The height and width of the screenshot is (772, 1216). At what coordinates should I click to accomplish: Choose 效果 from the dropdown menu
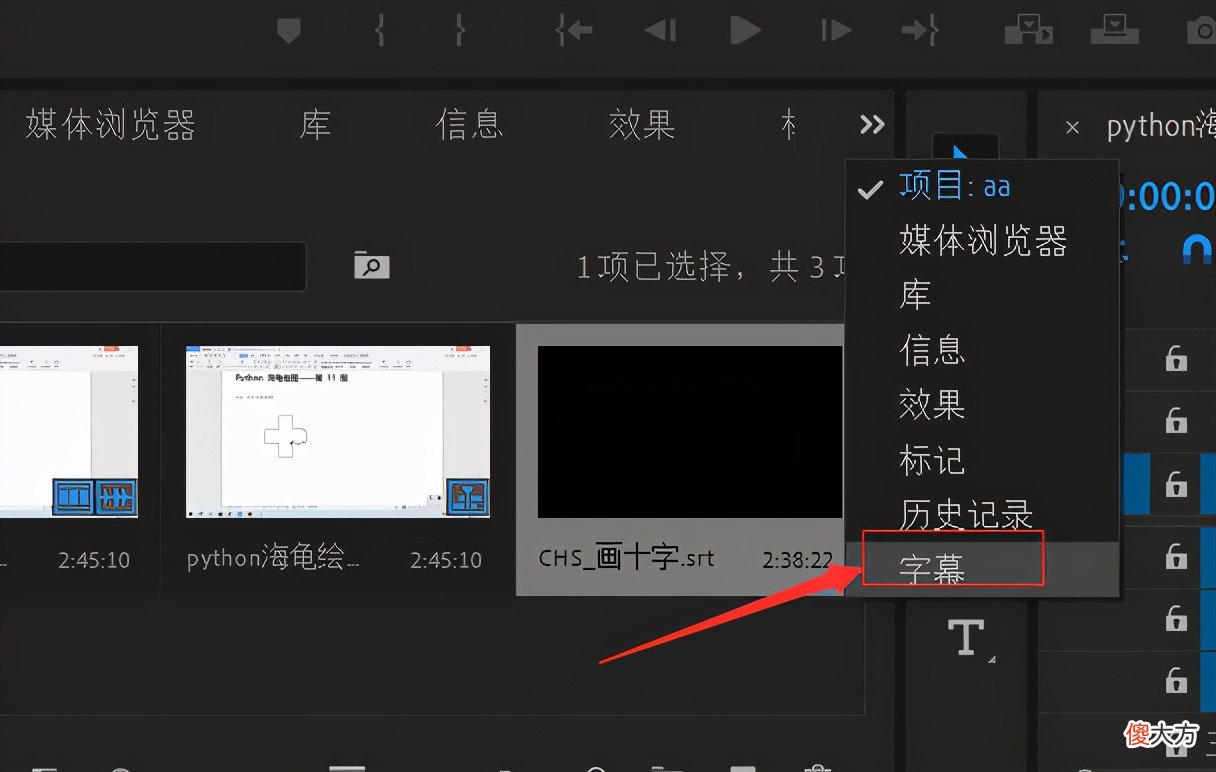(982, 405)
